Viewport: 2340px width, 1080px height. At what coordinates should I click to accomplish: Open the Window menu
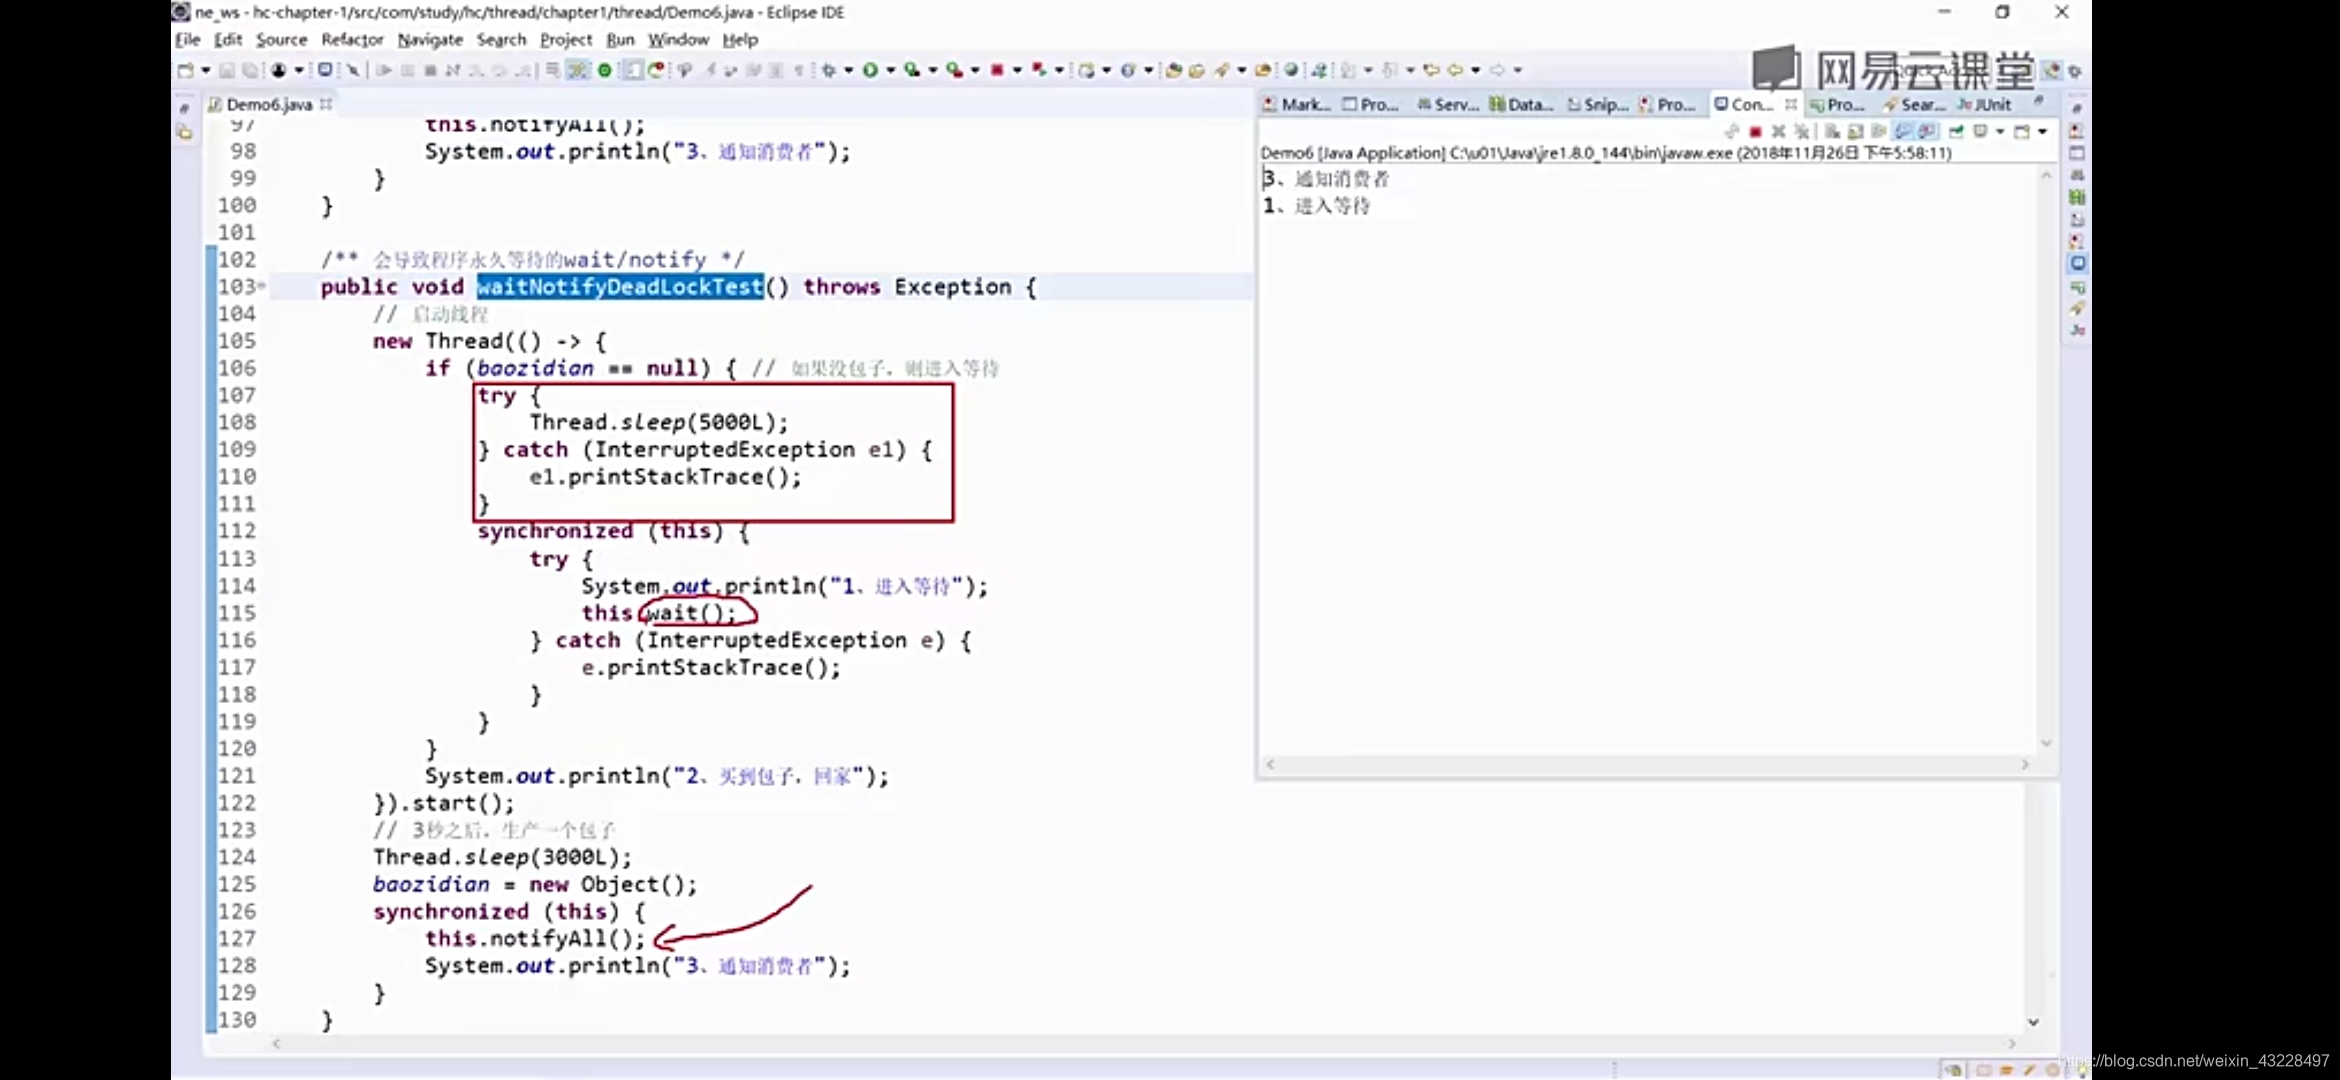point(678,40)
